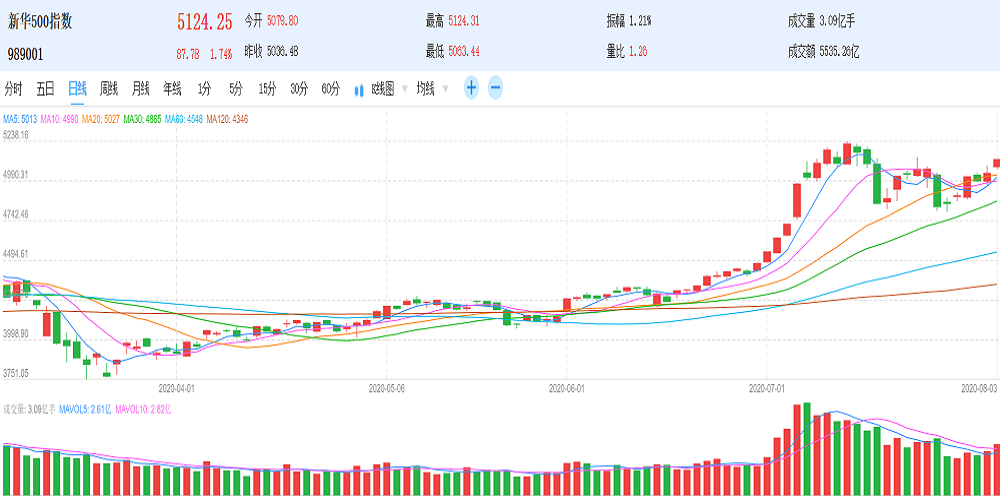Select the 五日 chart tab
This screenshot has height=500, width=1000.
click(x=45, y=88)
